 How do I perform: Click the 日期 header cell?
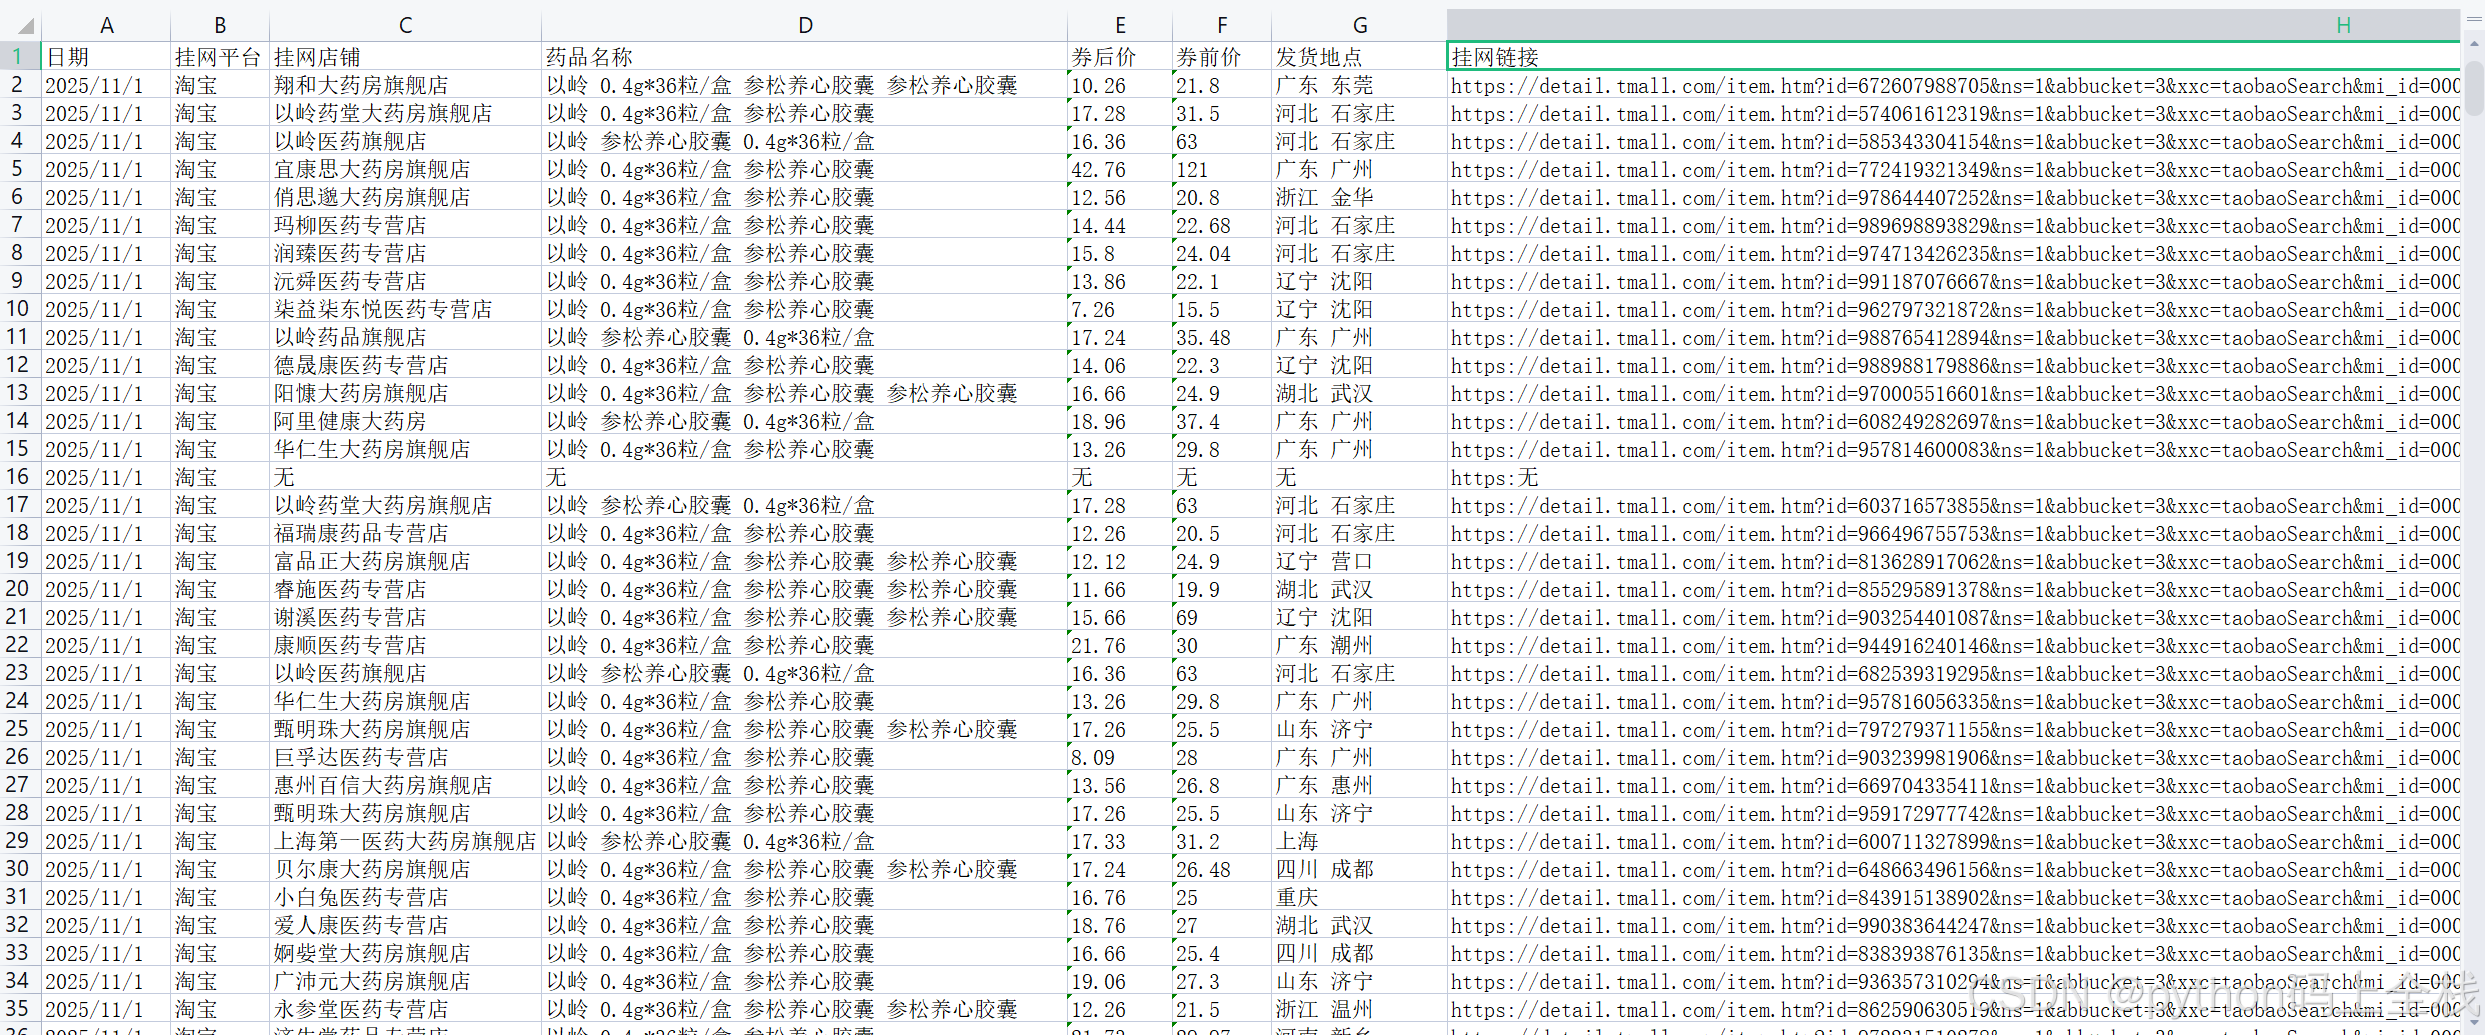[106, 57]
